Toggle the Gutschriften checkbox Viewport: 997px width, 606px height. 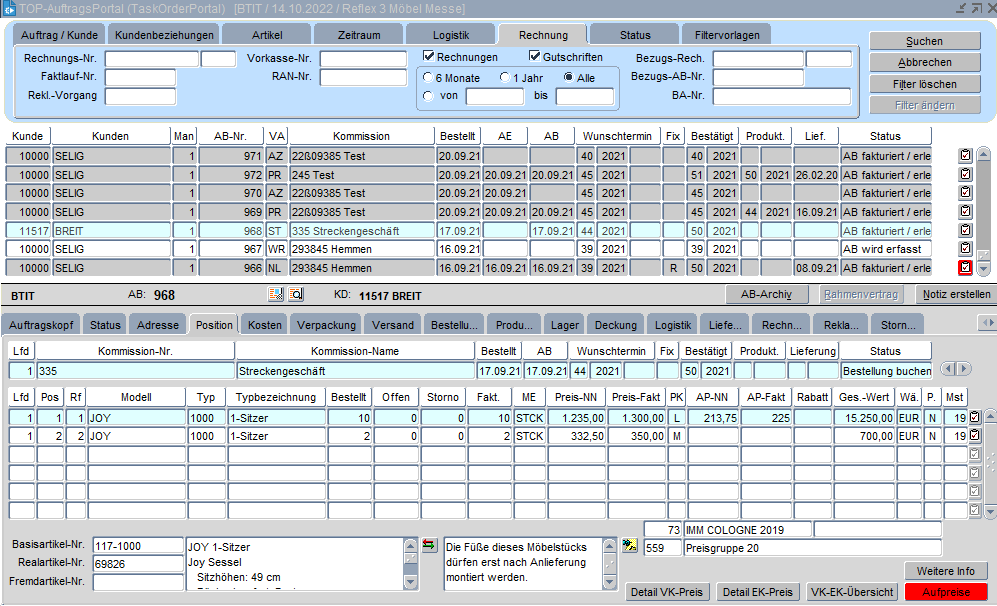coord(535,57)
